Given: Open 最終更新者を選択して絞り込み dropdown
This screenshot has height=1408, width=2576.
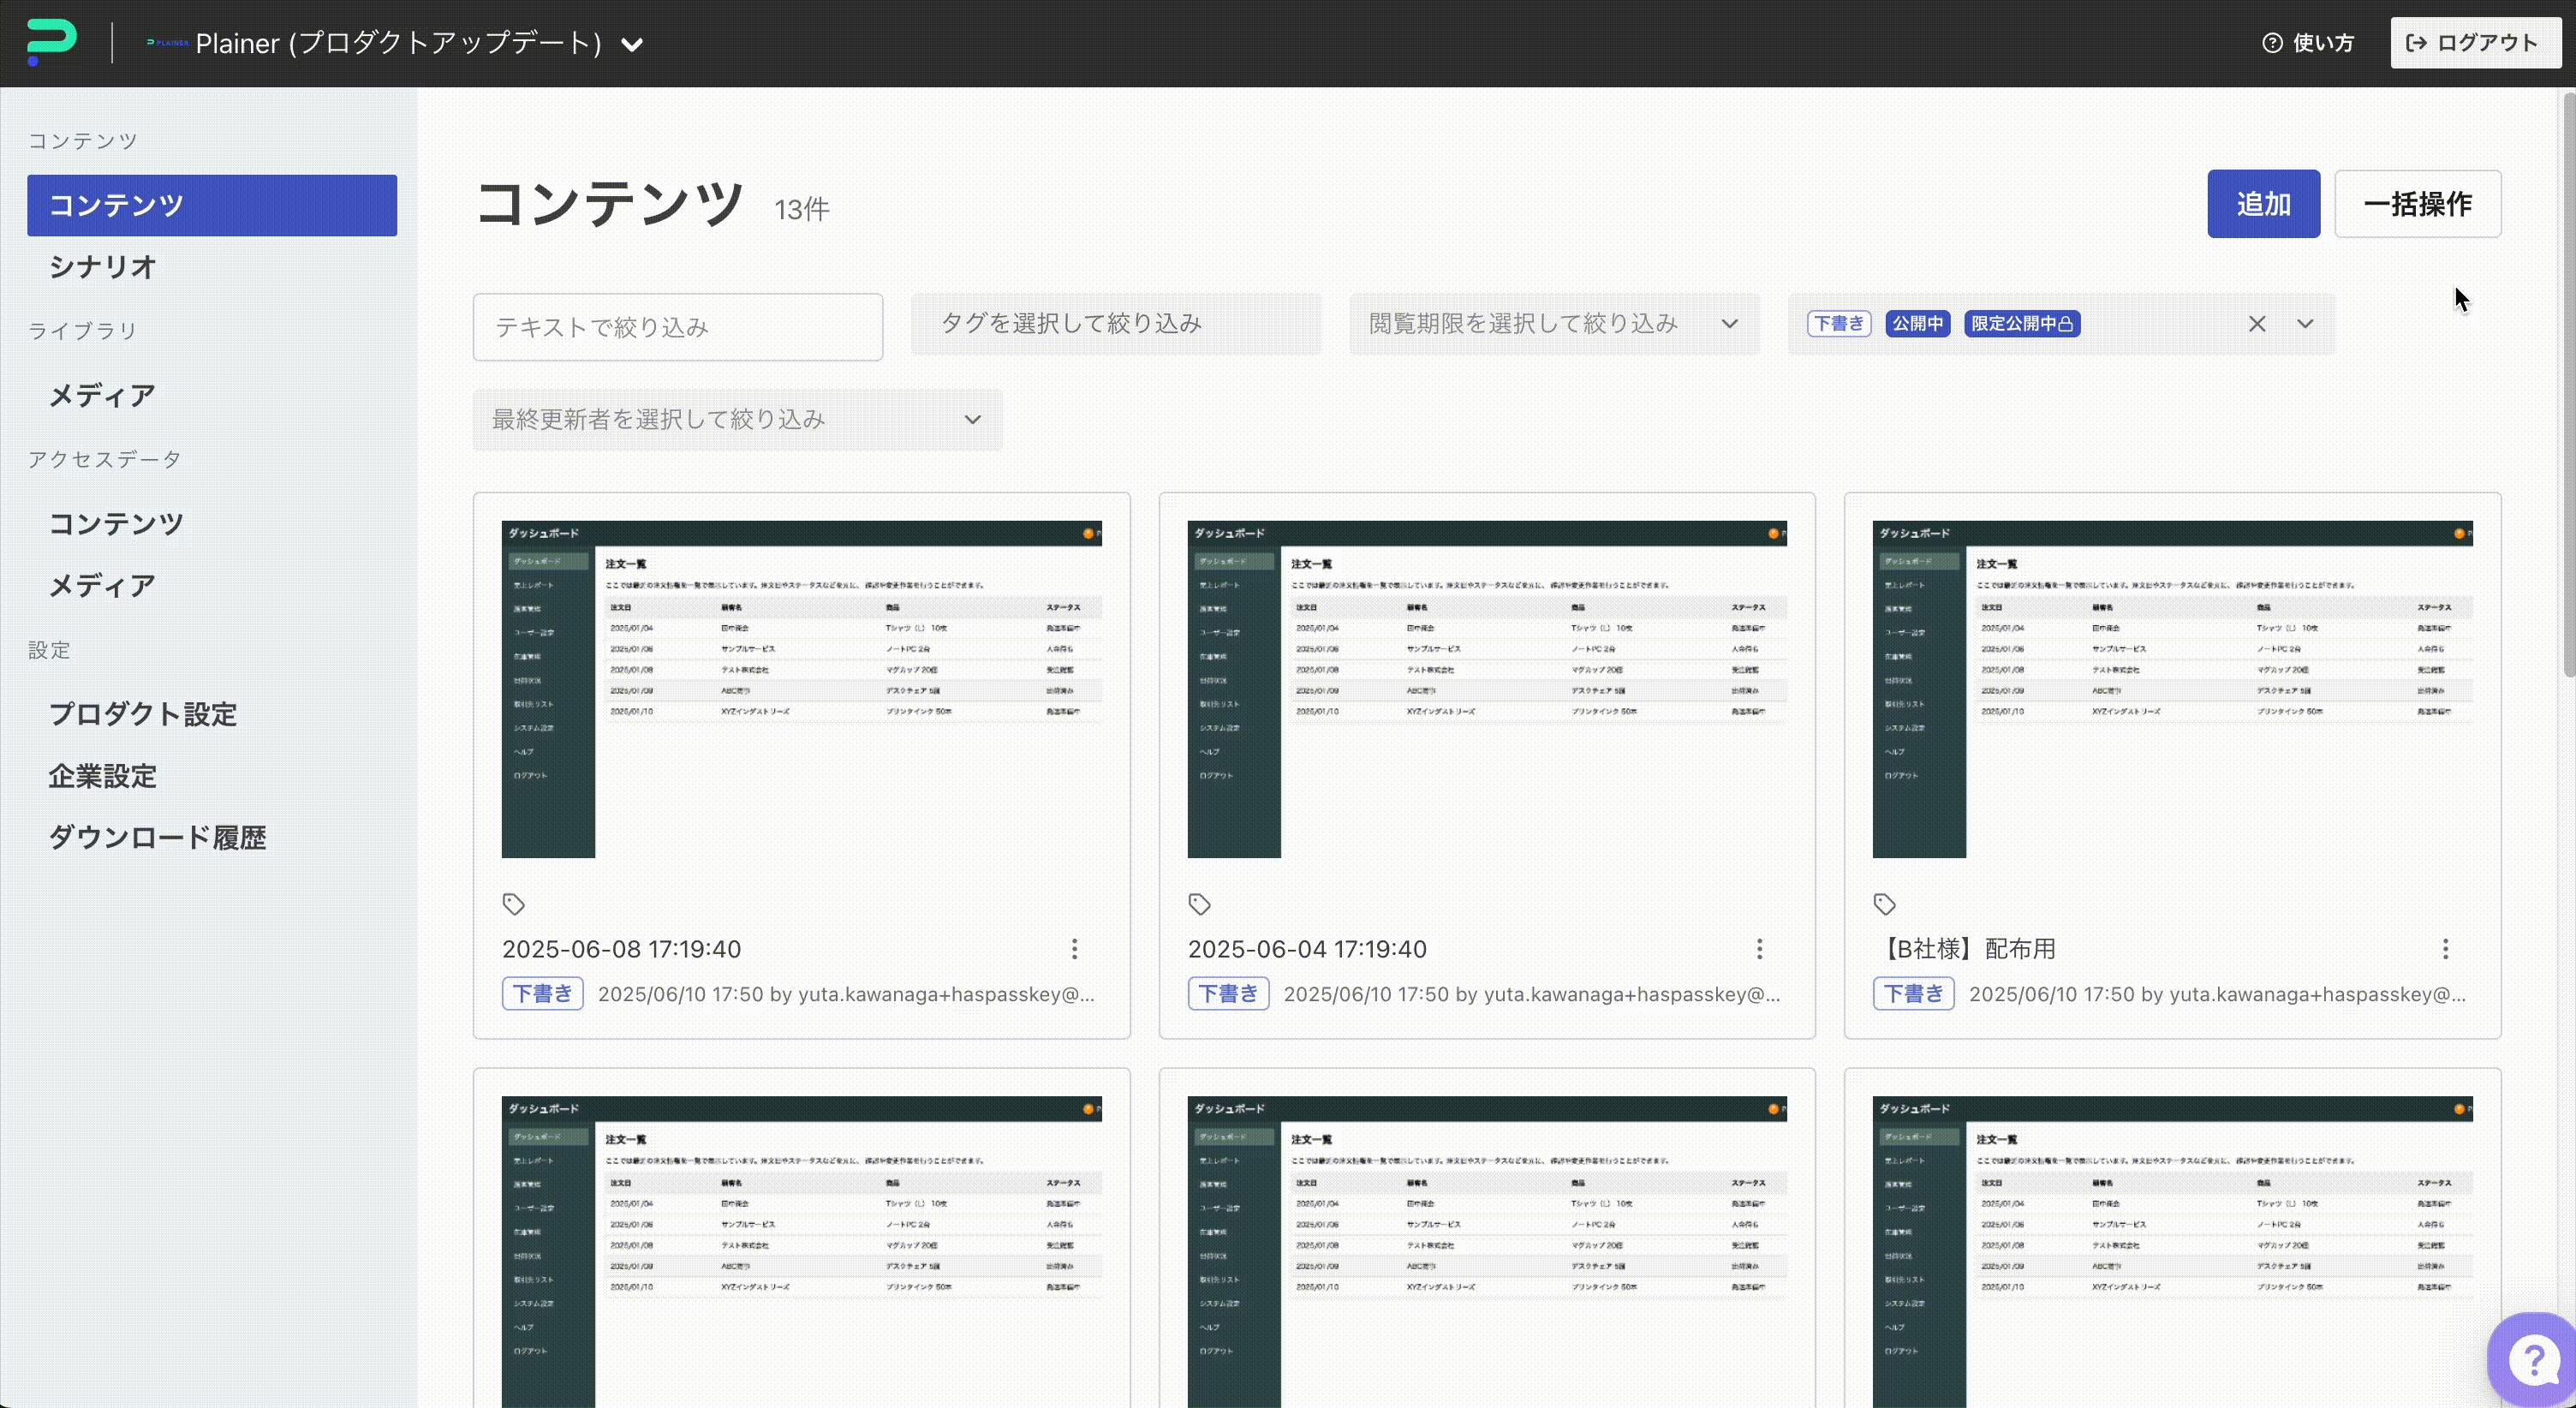Looking at the screenshot, I should pyautogui.click(x=737, y=420).
